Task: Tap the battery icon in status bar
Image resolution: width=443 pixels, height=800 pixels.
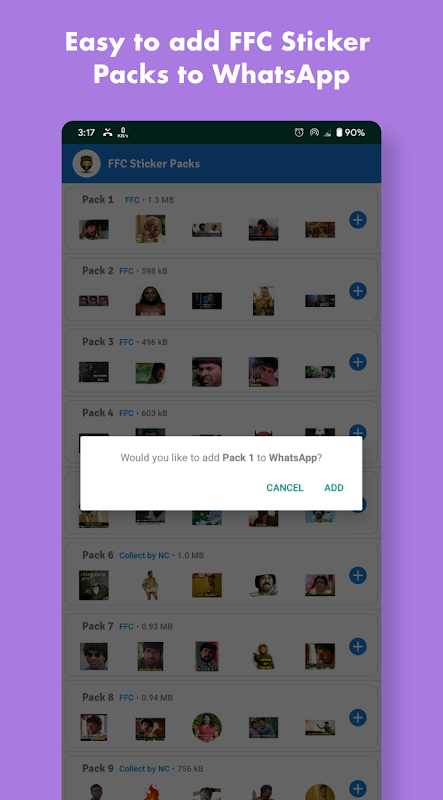Action: (339, 133)
